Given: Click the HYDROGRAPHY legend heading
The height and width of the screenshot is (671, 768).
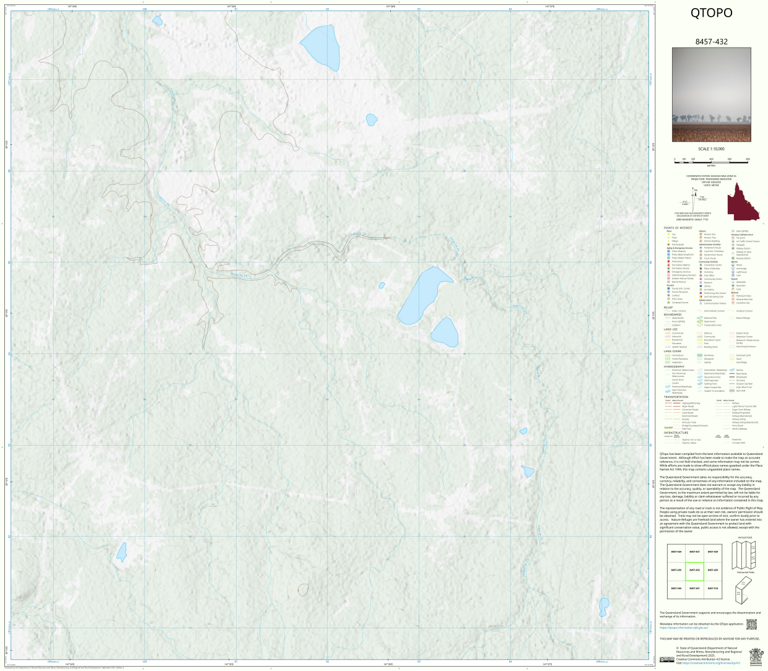Looking at the screenshot, I should point(674,366).
